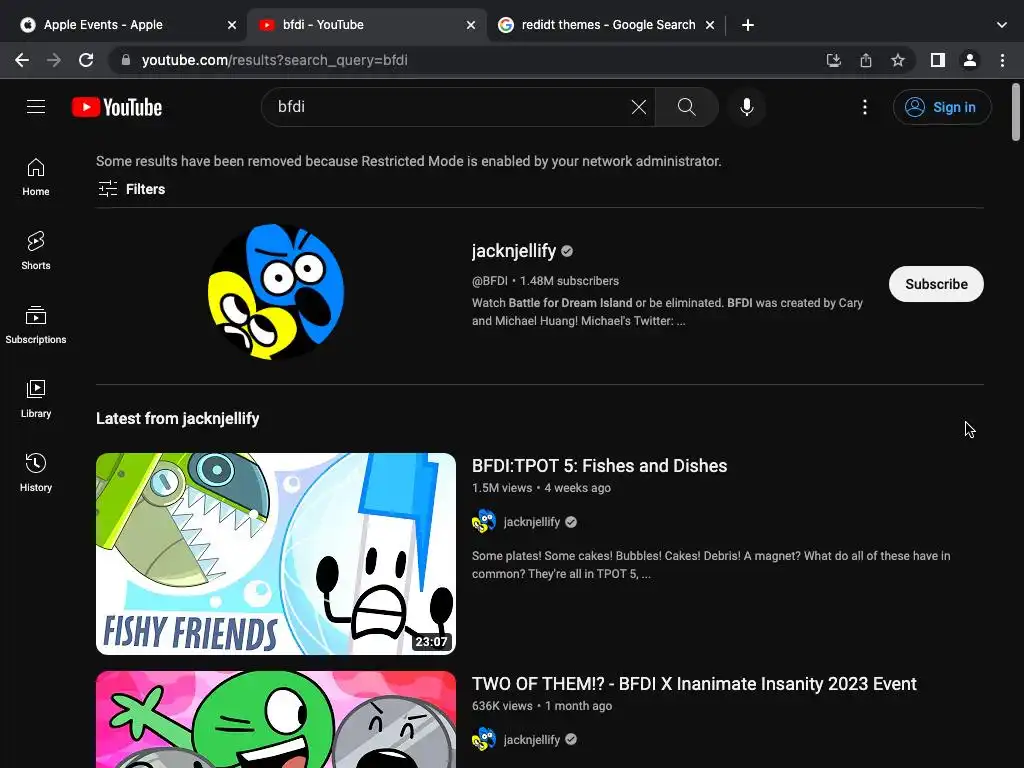Switch to the redidt themes Google Search tab

click(x=607, y=25)
